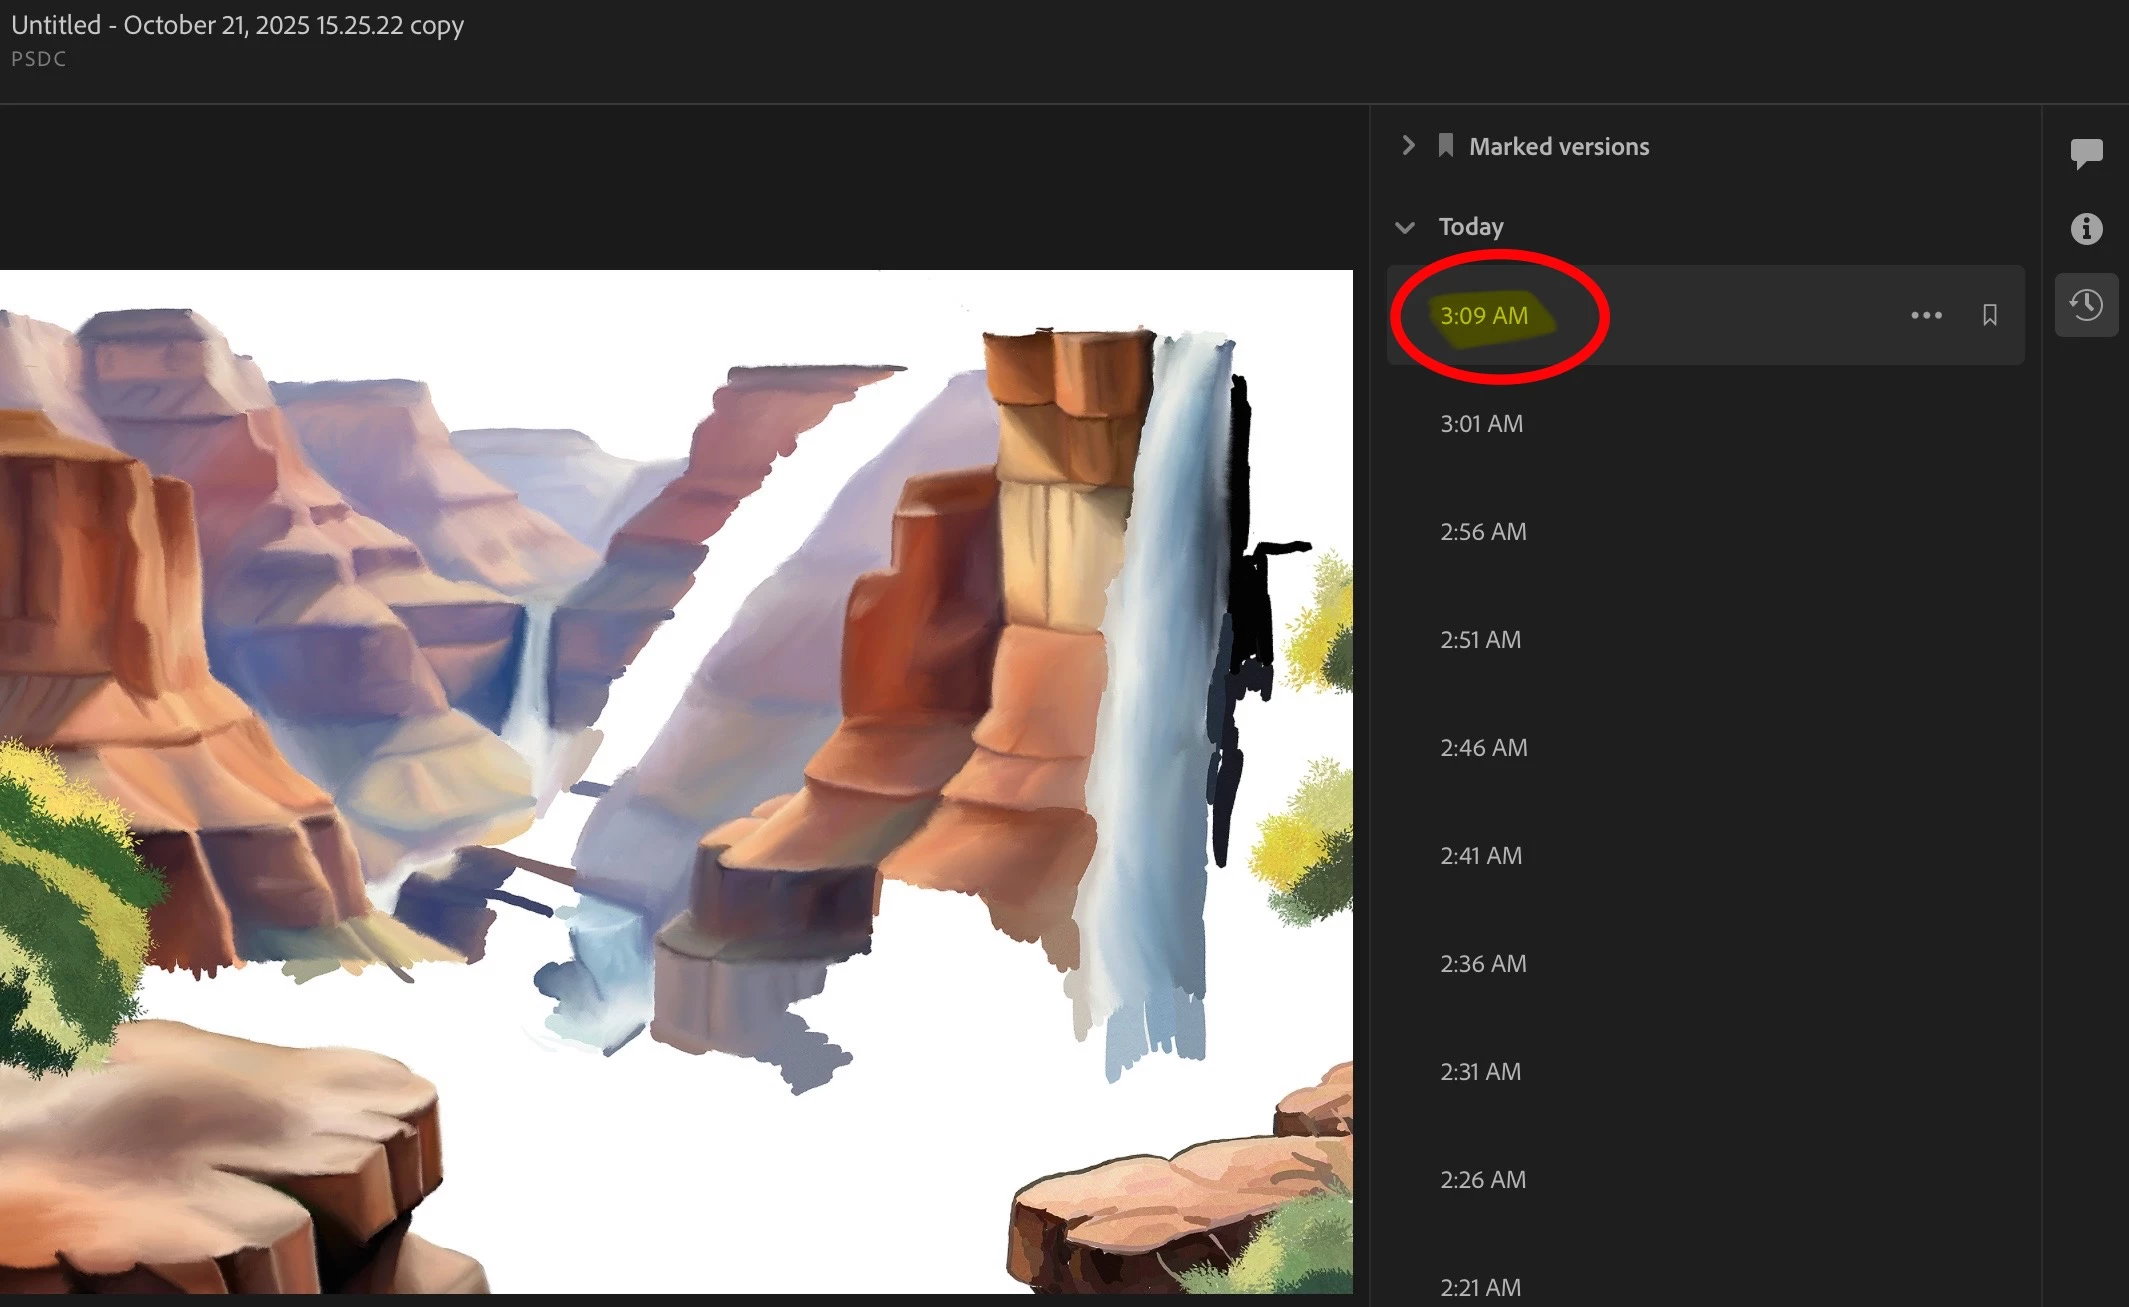Choose the 2:36 AM version
Screen dimensions: 2129x1307
click(x=1483, y=963)
